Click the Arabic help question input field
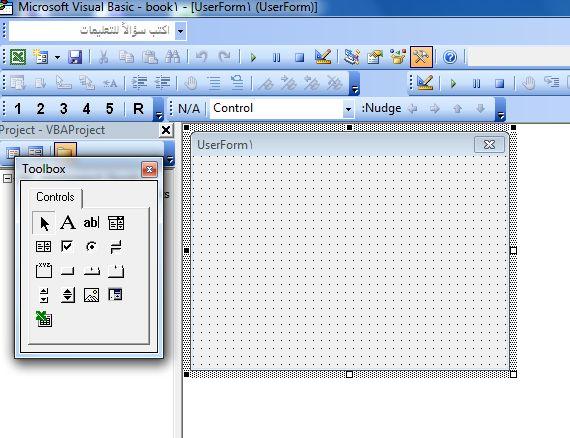The width and height of the screenshot is (570, 438). tap(92, 31)
